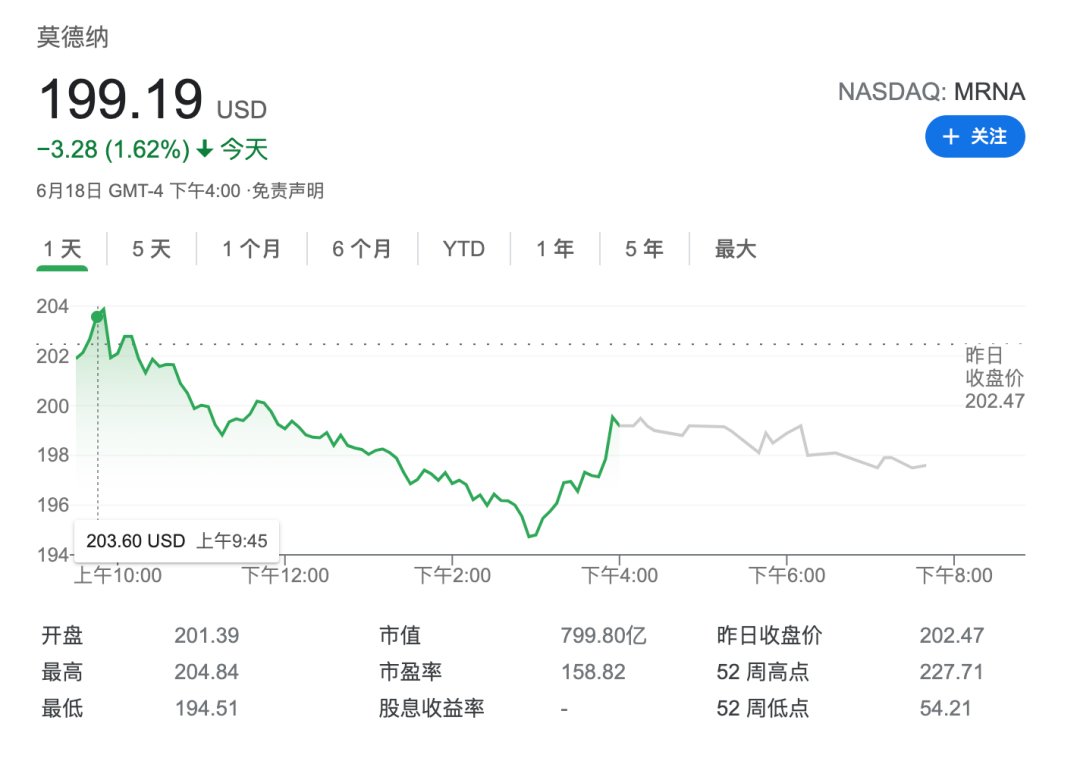Screen dimensions: 1080x758
Task: Click the down arrow next to 今天
Action: click(x=205, y=149)
